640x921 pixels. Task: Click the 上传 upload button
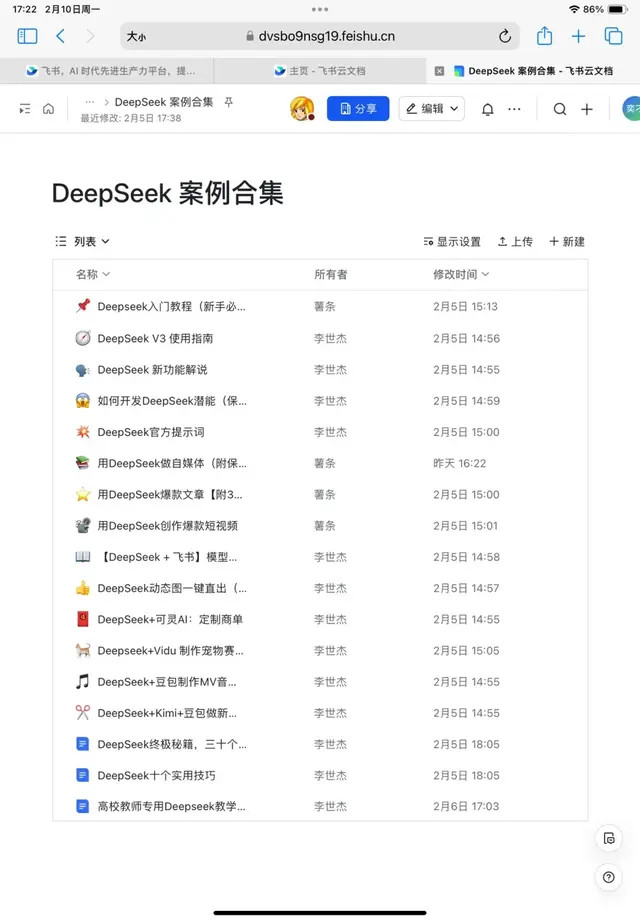(x=515, y=241)
